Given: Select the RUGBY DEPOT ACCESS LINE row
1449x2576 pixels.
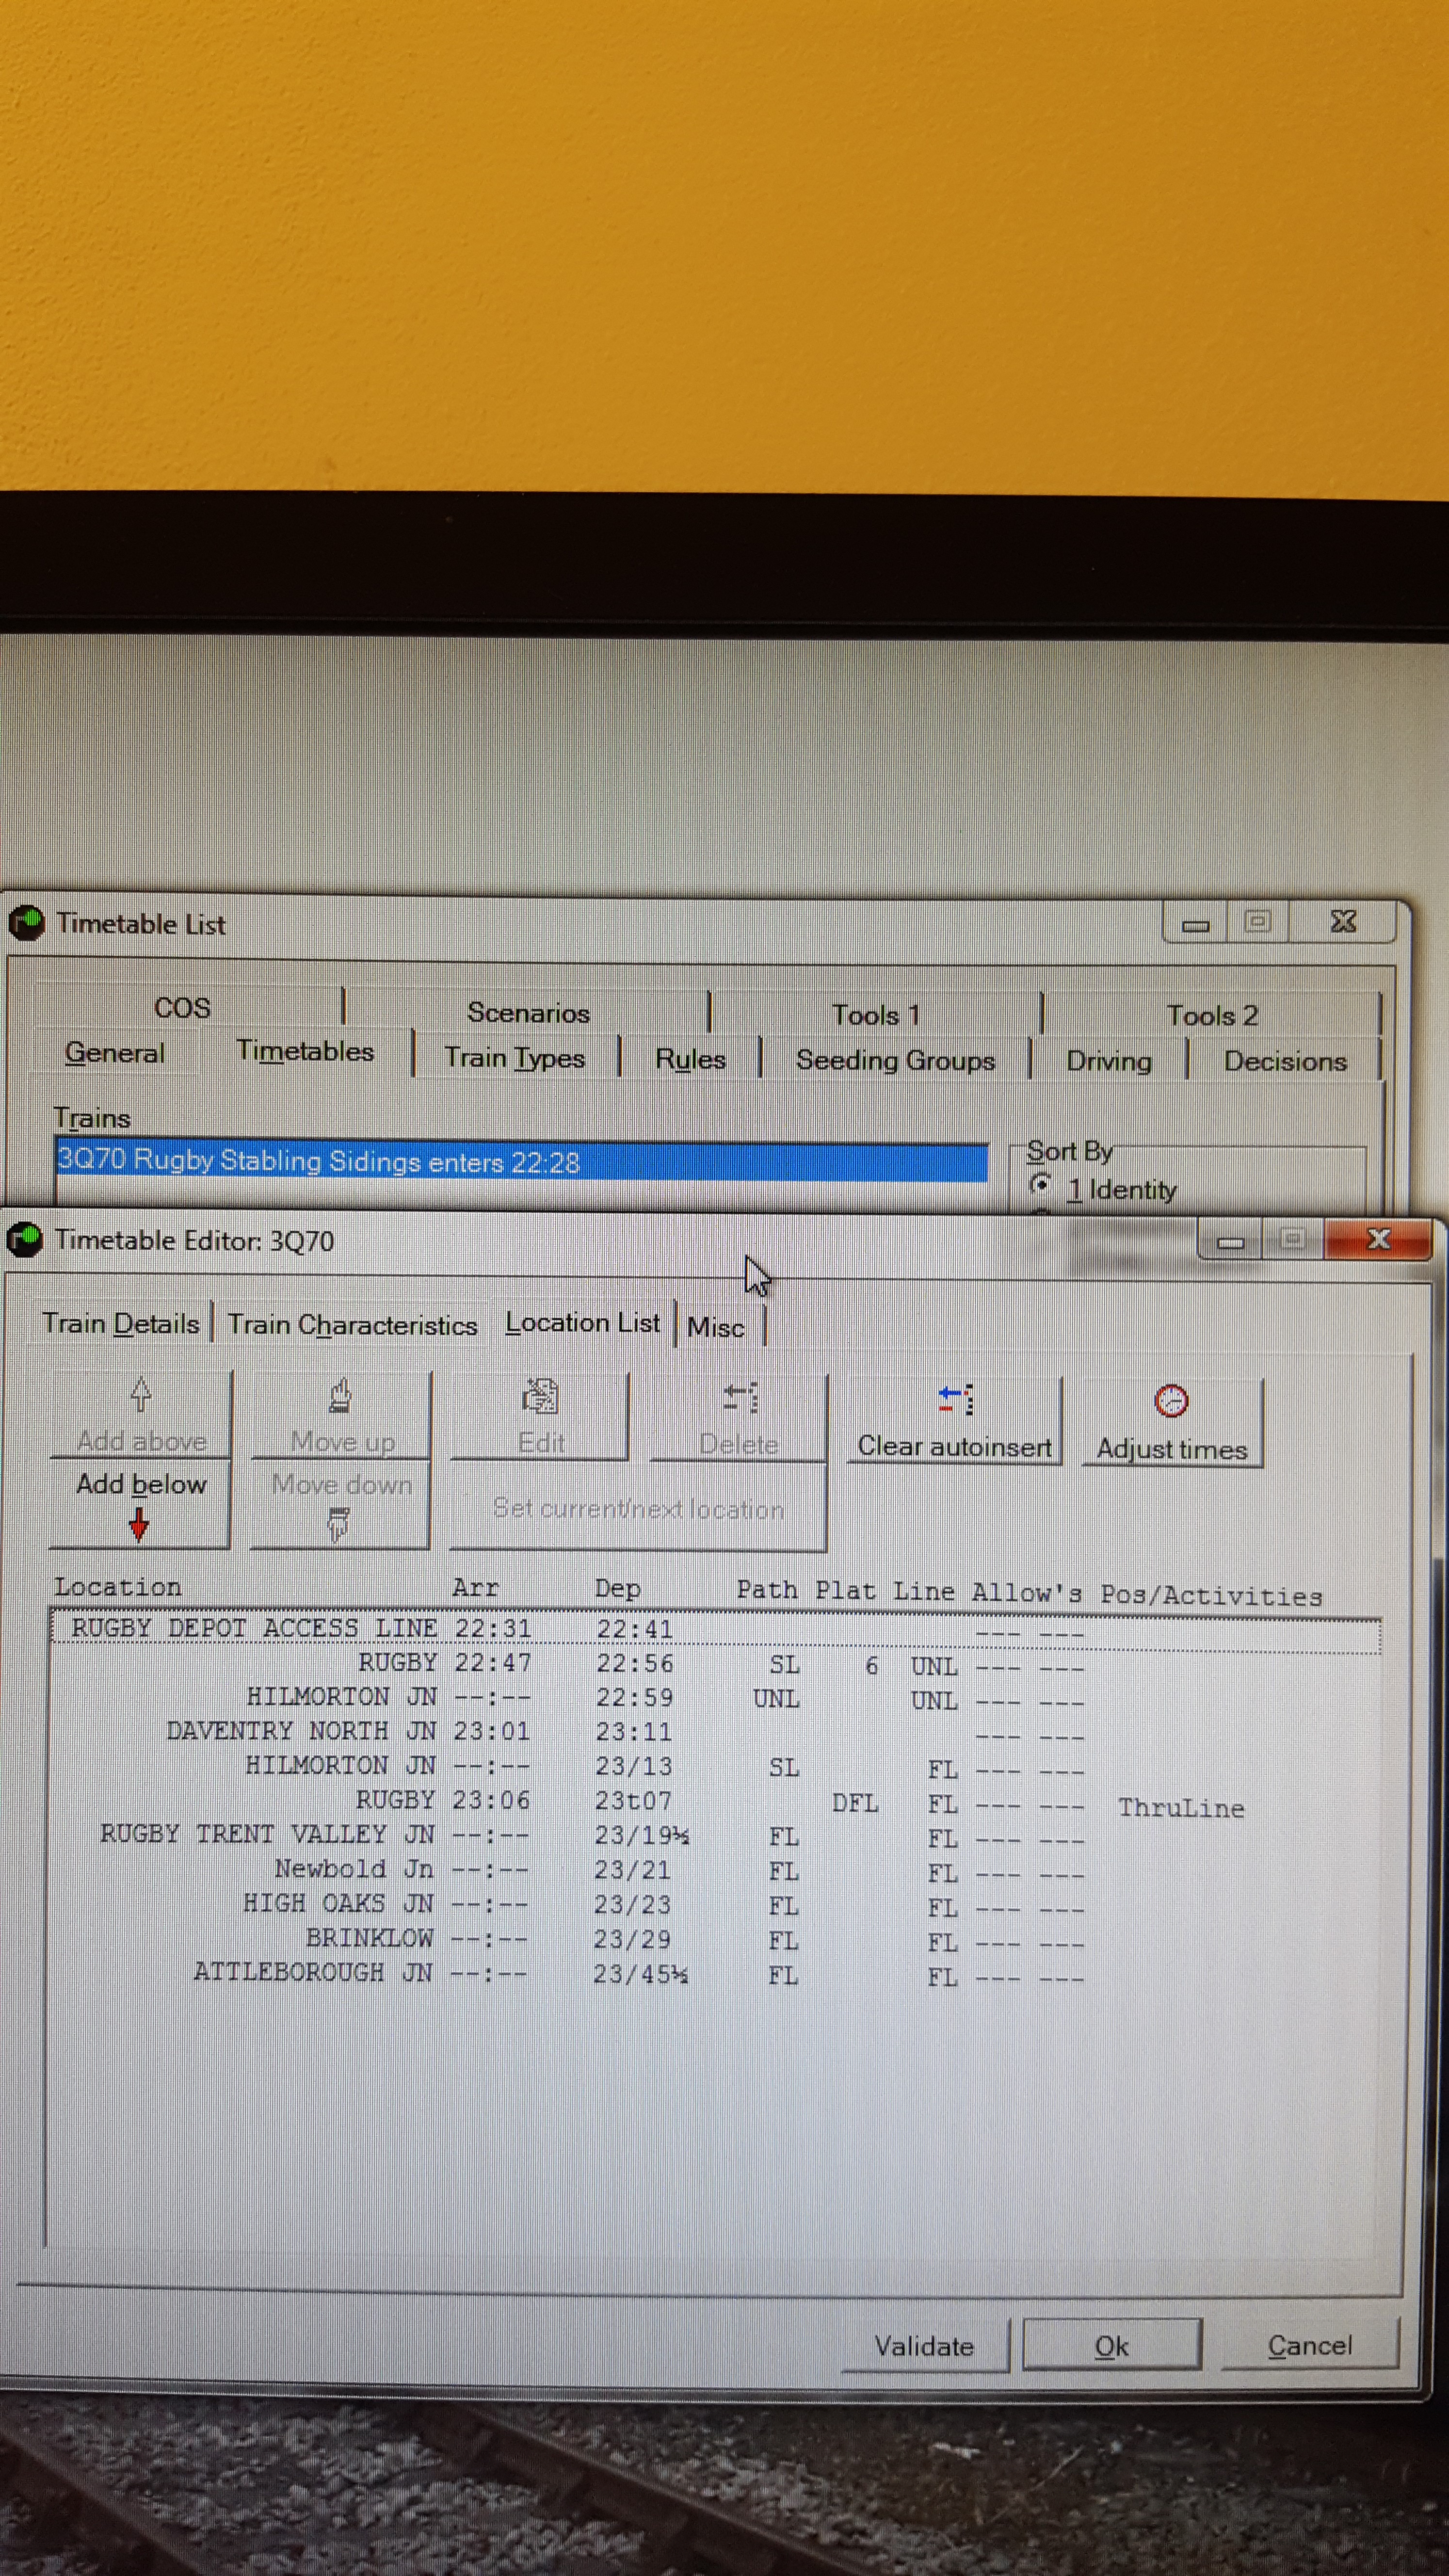Looking at the screenshot, I should point(716,1630).
